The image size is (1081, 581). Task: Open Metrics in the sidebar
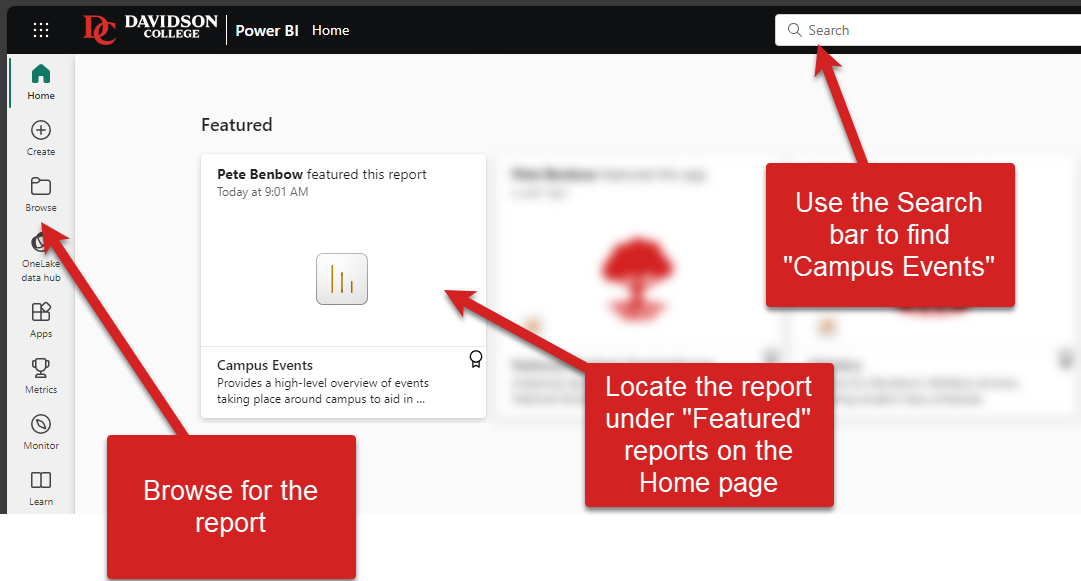coord(41,376)
